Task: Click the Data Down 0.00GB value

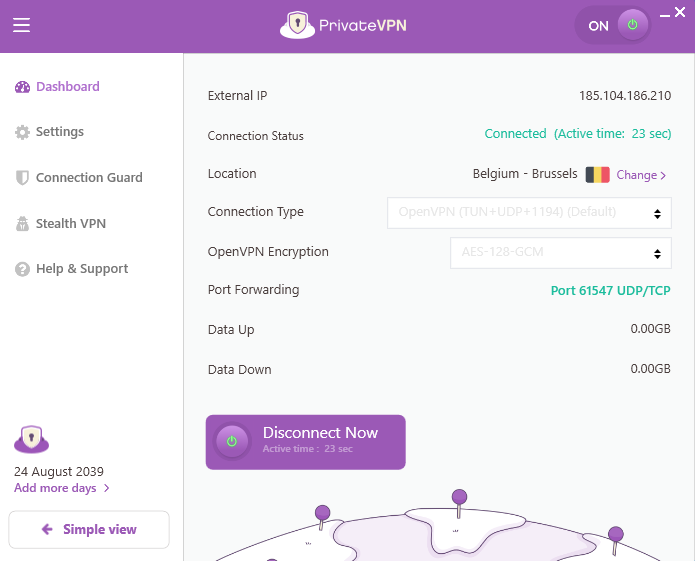Action: [650, 369]
